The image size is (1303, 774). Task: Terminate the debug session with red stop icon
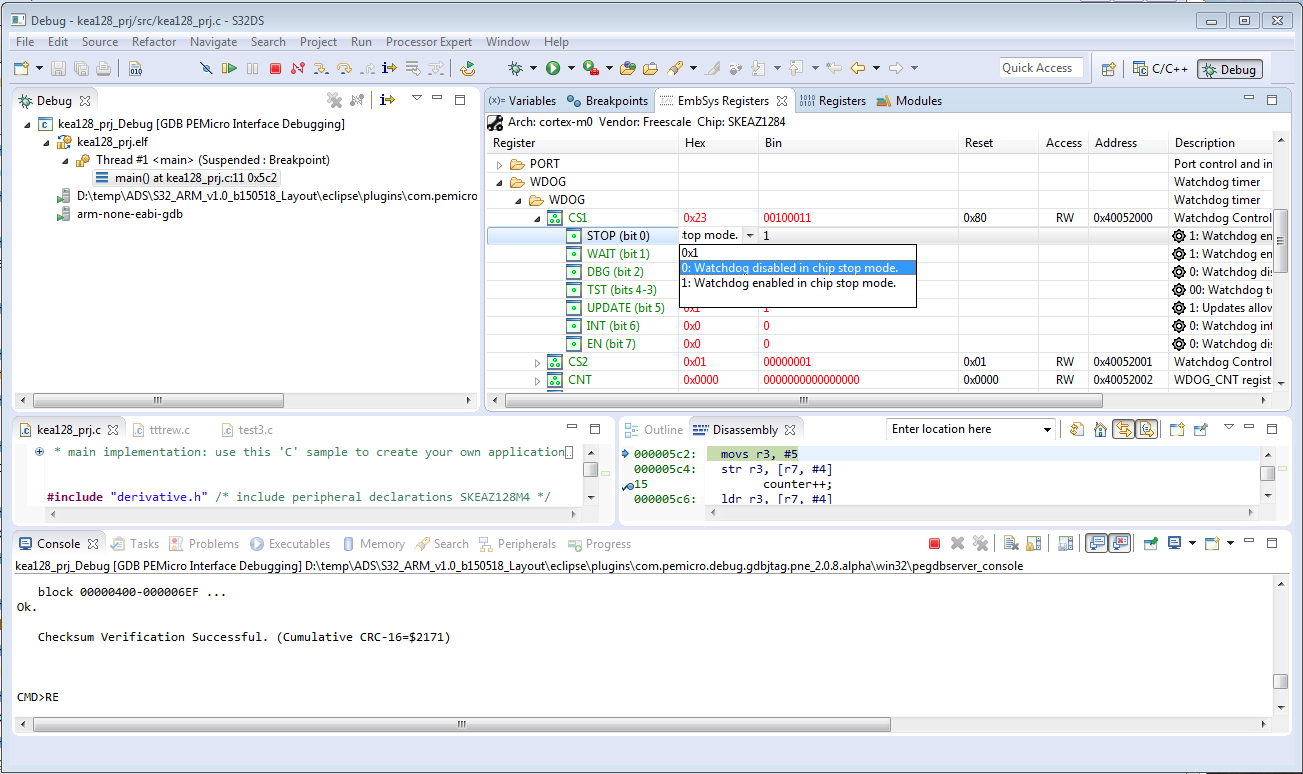coord(277,68)
